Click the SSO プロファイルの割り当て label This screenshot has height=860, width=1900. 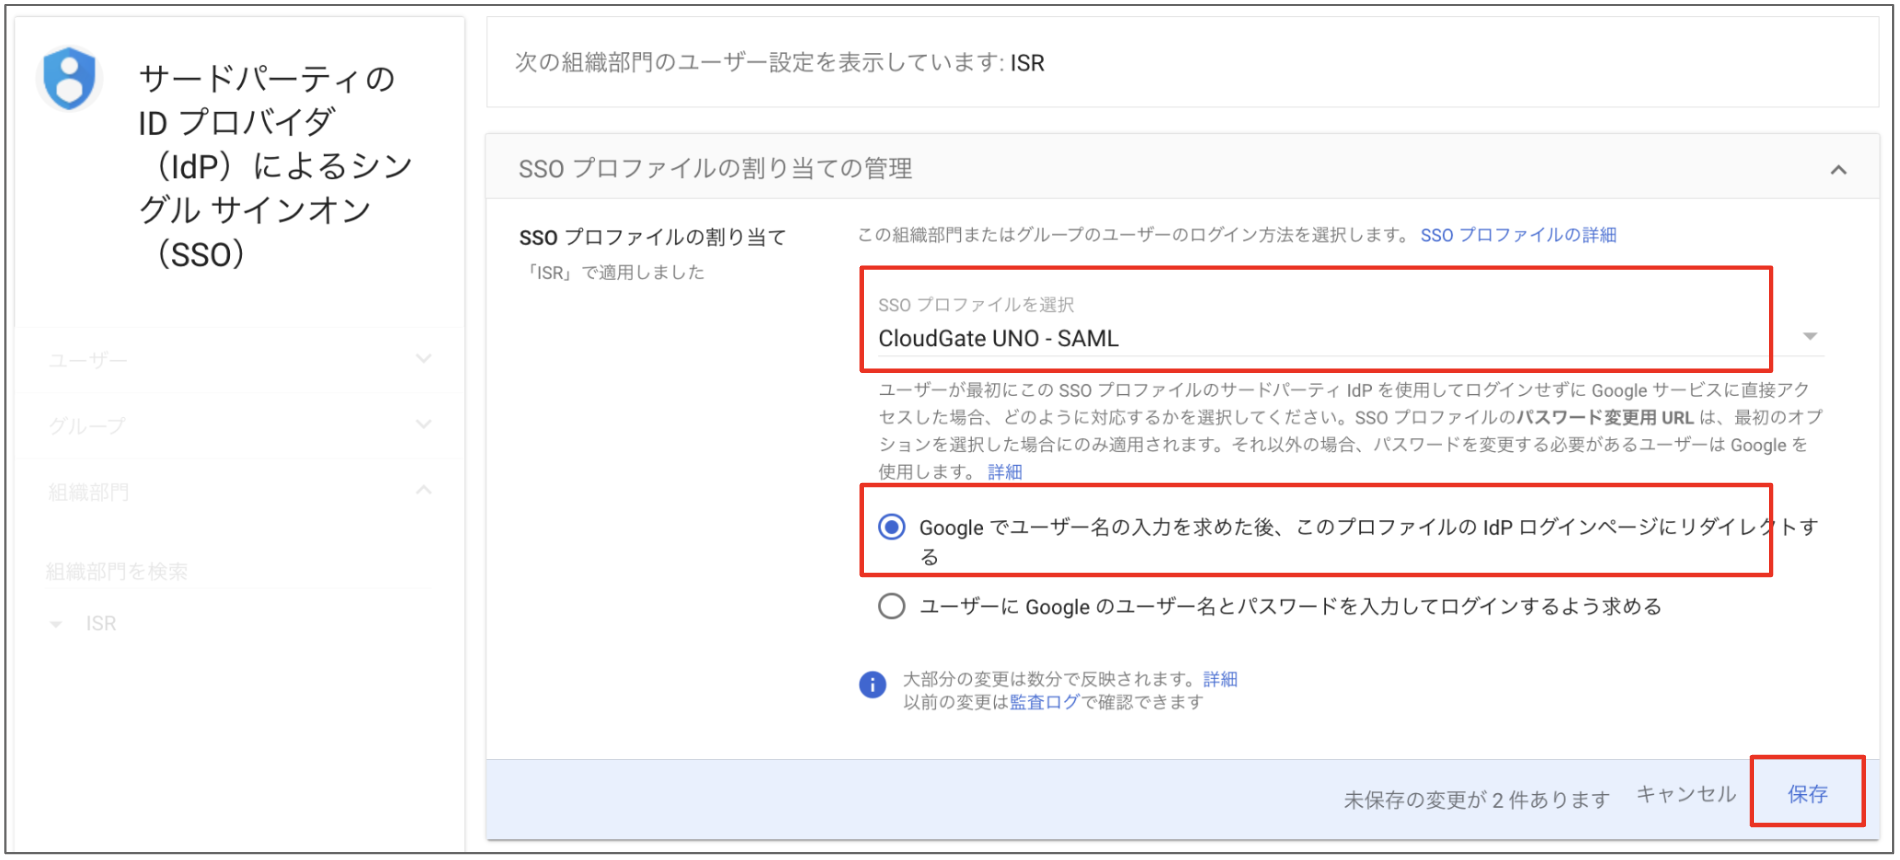[x=652, y=238]
